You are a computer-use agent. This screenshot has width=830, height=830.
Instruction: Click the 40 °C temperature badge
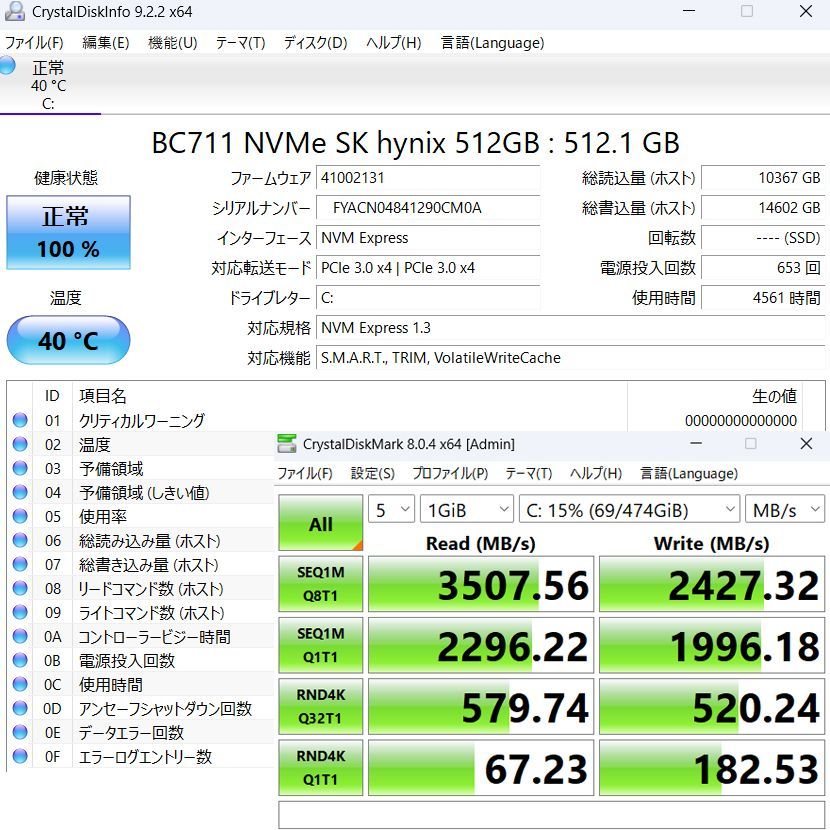67,340
